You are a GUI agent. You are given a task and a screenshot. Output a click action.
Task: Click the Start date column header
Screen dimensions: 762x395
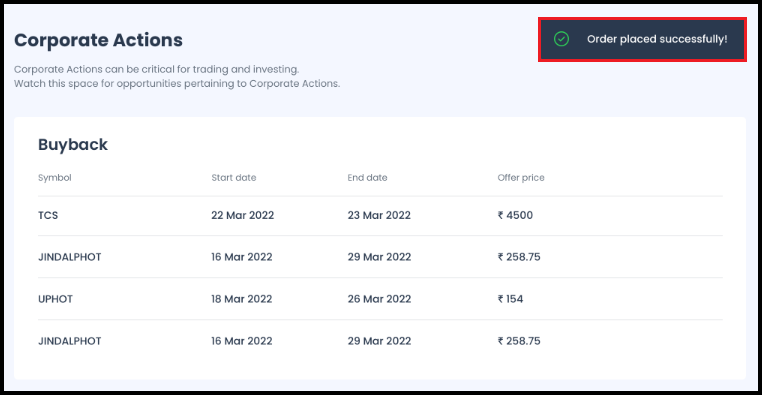pyautogui.click(x=234, y=178)
